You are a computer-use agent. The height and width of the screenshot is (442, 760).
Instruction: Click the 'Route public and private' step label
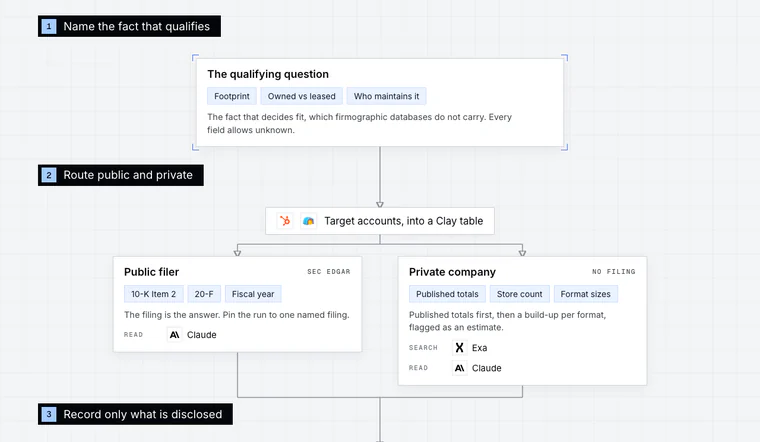click(121, 175)
